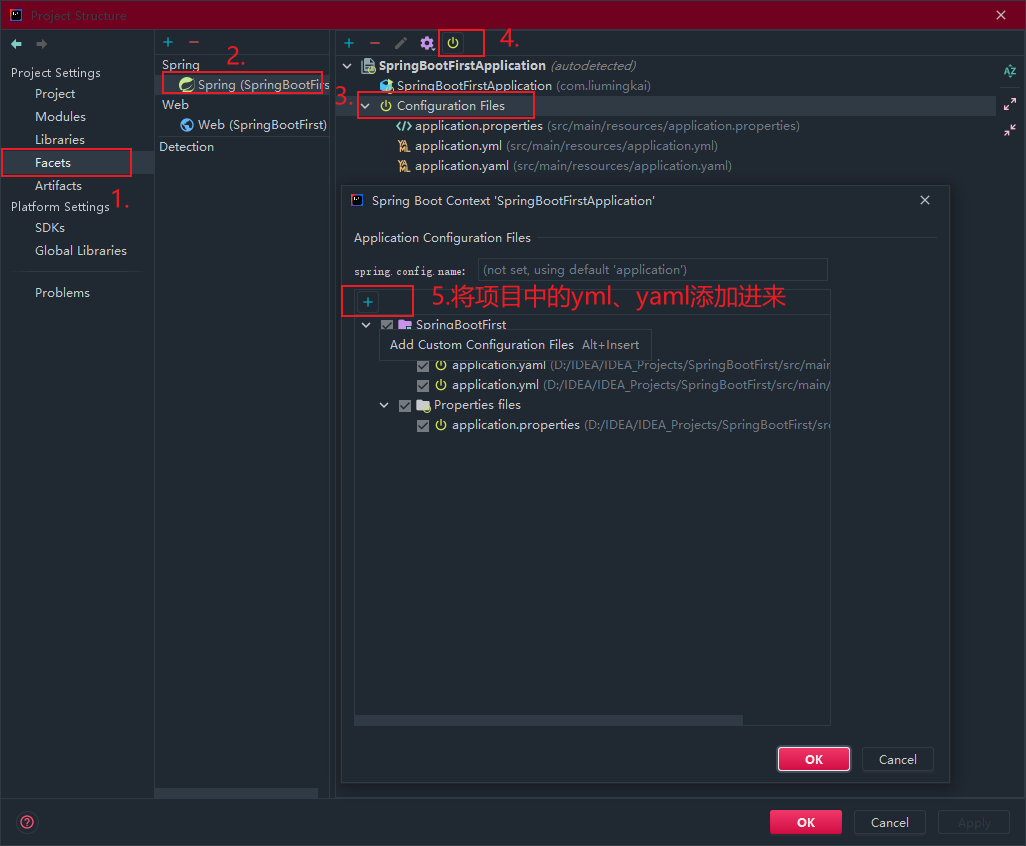Click the gear settings icon in toolbar
The height and width of the screenshot is (846, 1026).
(x=427, y=43)
